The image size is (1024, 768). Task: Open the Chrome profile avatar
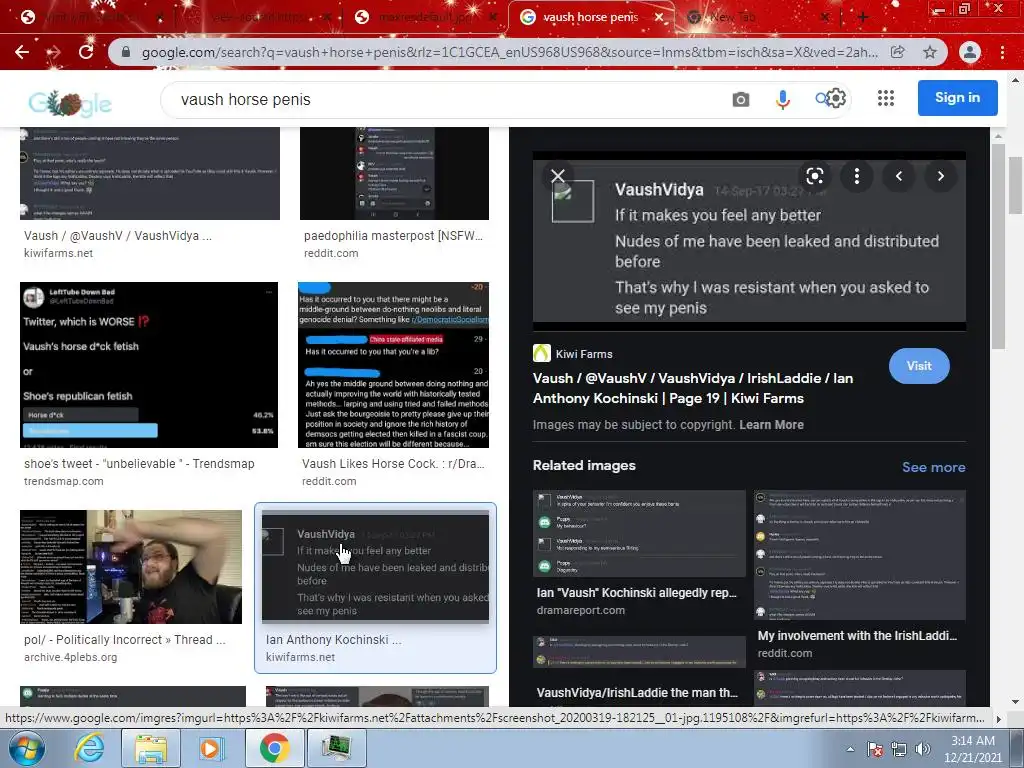pyautogui.click(x=970, y=52)
